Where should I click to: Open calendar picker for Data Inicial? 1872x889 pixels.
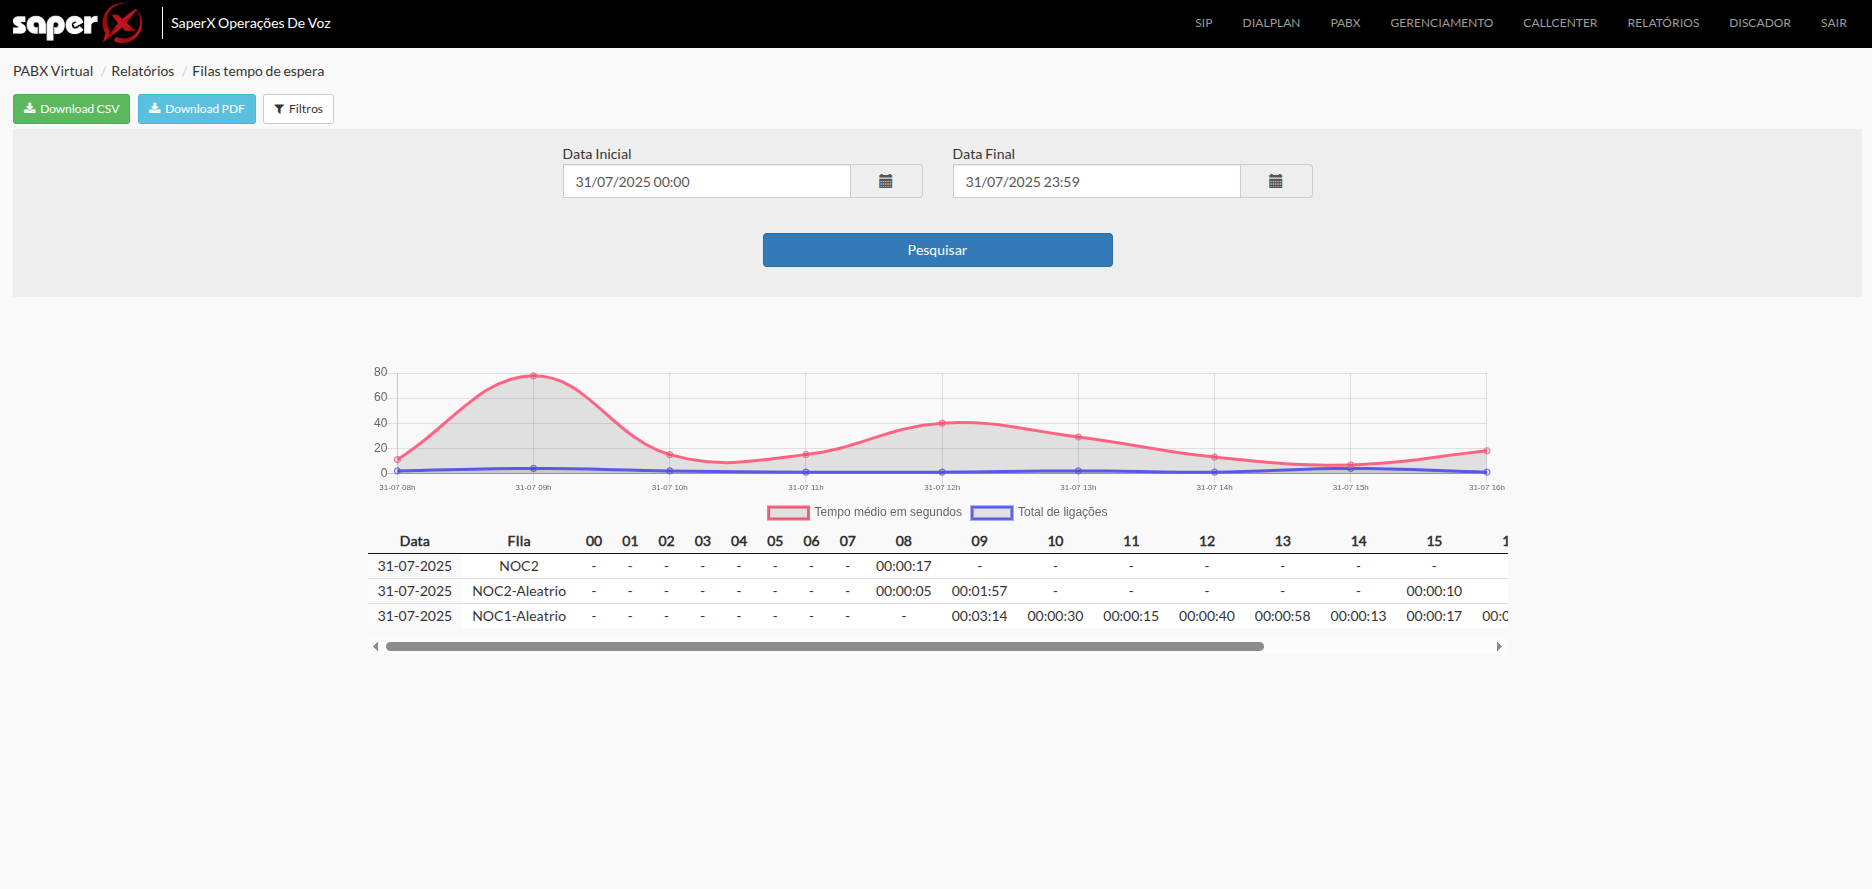click(886, 181)
